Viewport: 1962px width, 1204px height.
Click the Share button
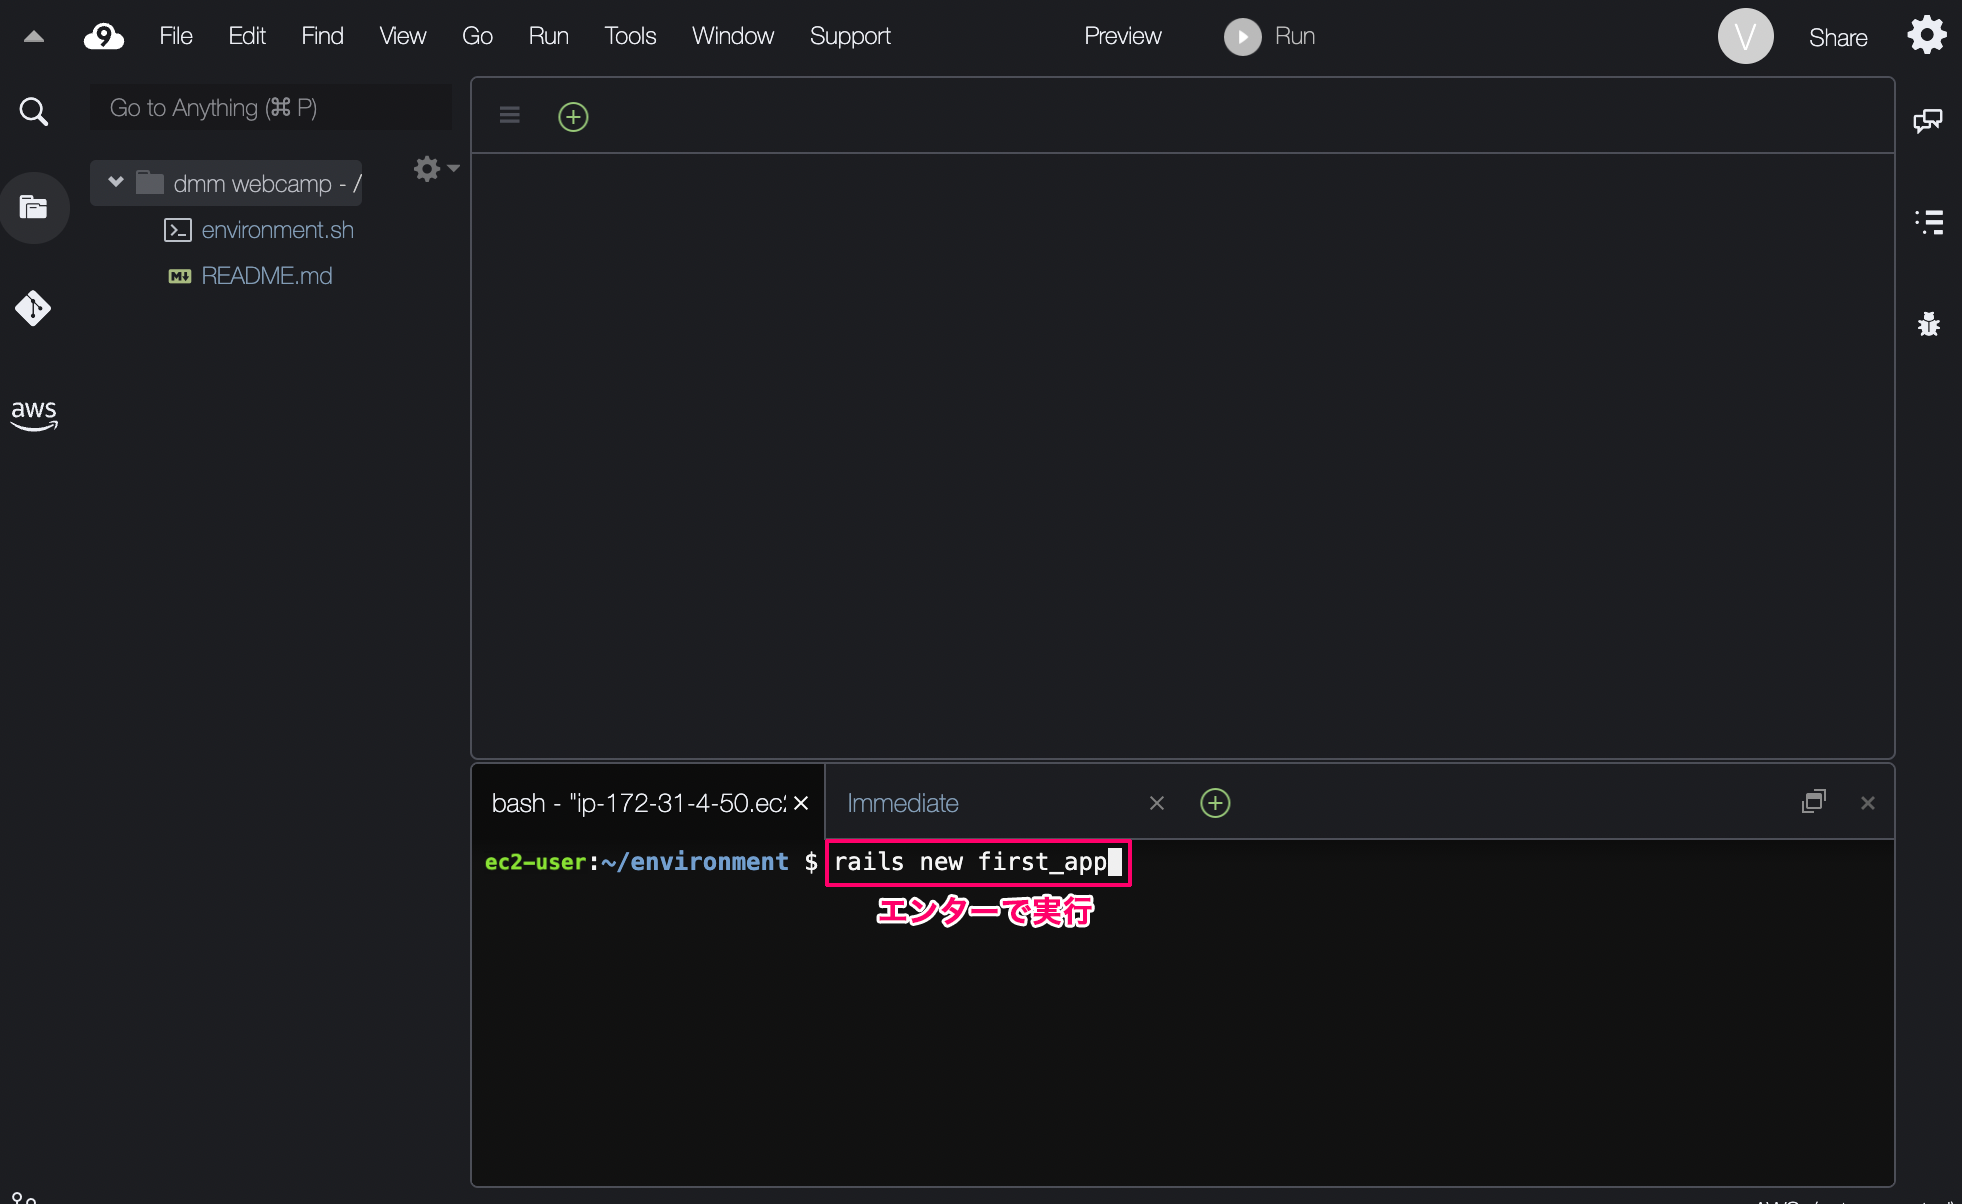tap(1838, 37)
